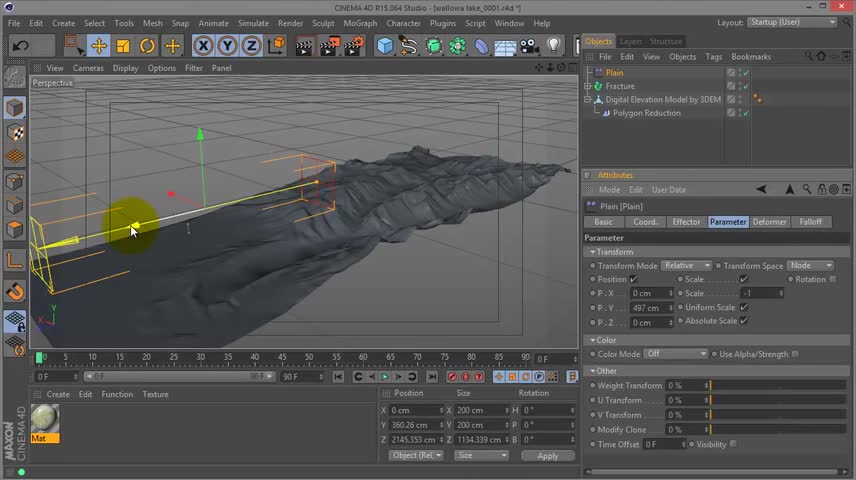Image resolution: width=856 pixels, height=480 pixels.
Task: Select the Move tool in toolbar
Action: tap(98, 46)
